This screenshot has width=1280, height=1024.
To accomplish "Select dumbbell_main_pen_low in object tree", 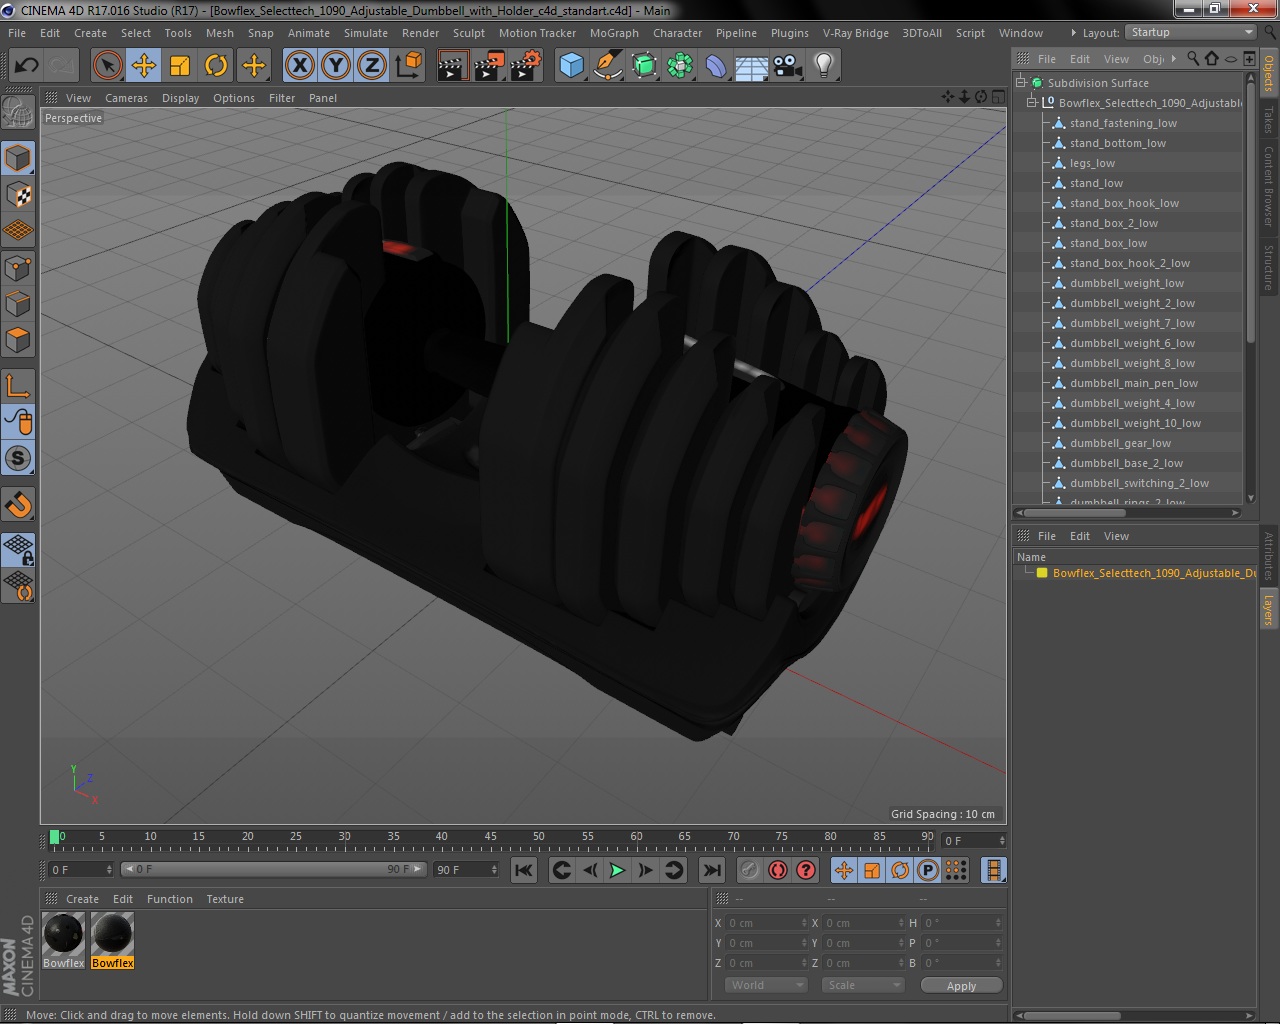I will point(1133,383).
